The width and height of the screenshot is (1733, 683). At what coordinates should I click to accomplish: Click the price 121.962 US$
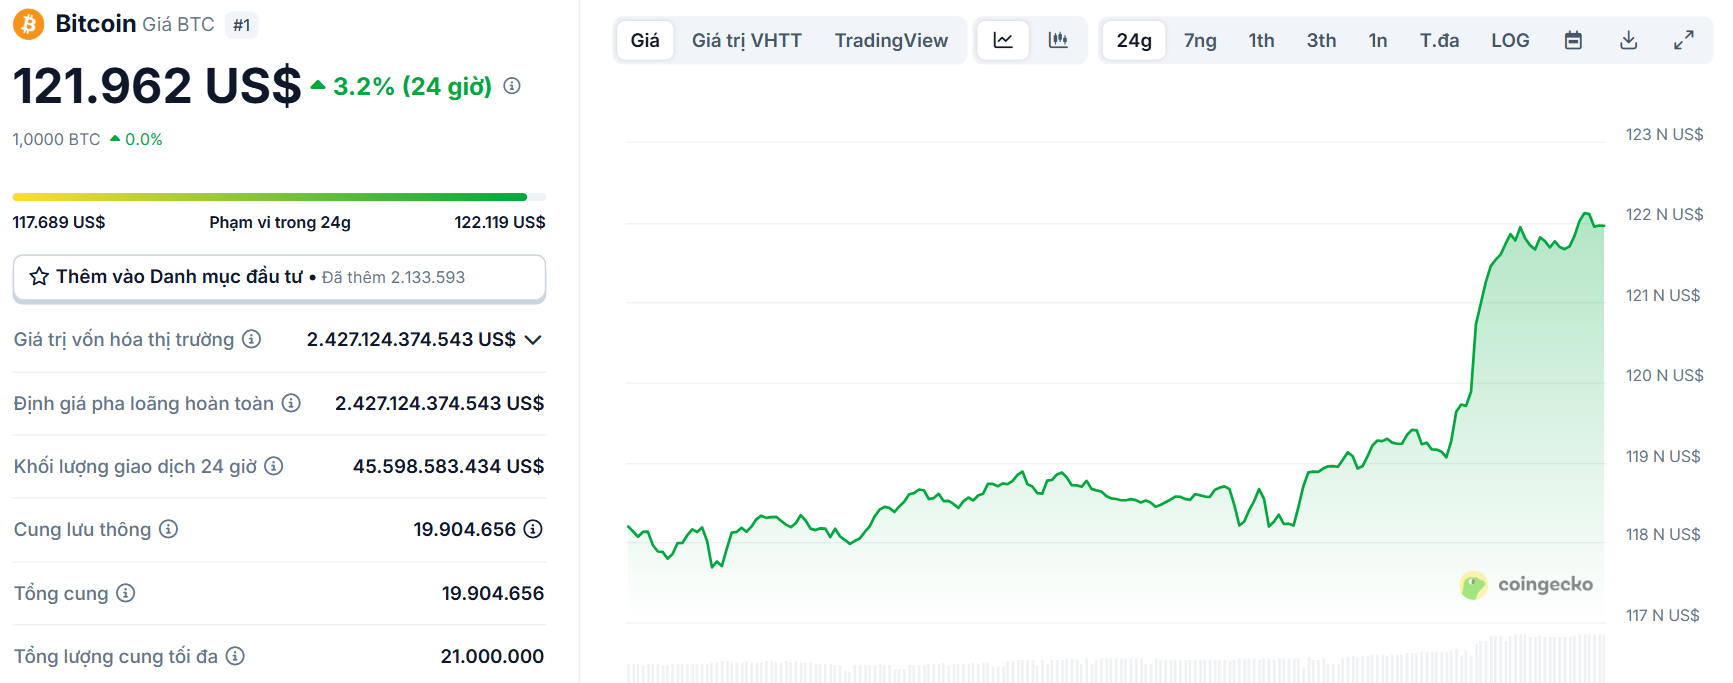click(x=157, y=86)
